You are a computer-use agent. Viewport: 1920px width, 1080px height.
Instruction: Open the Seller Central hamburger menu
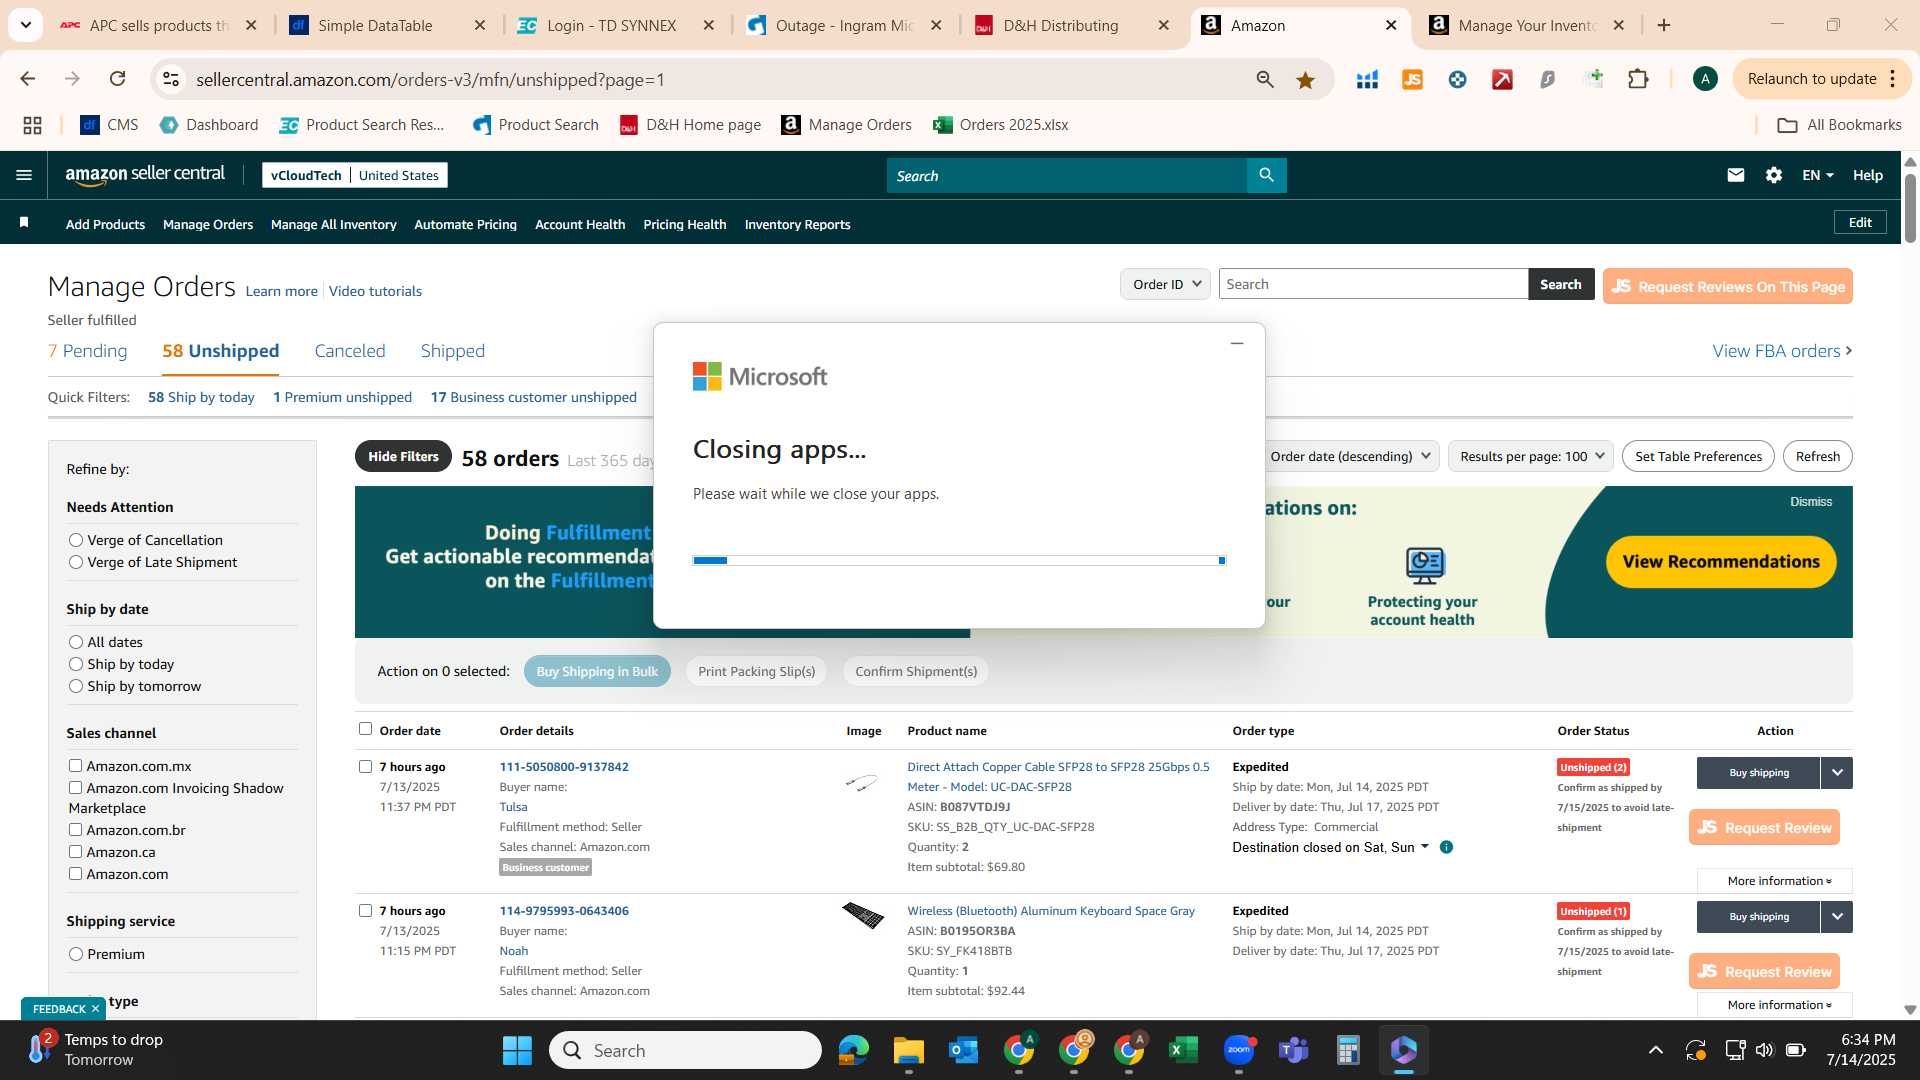pos(24,175)
